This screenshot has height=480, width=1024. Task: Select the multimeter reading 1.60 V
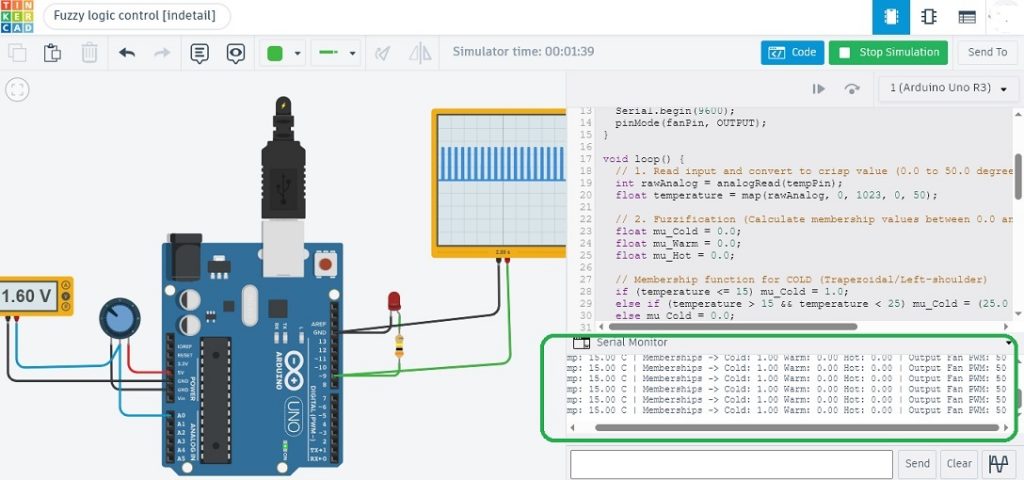27,296
